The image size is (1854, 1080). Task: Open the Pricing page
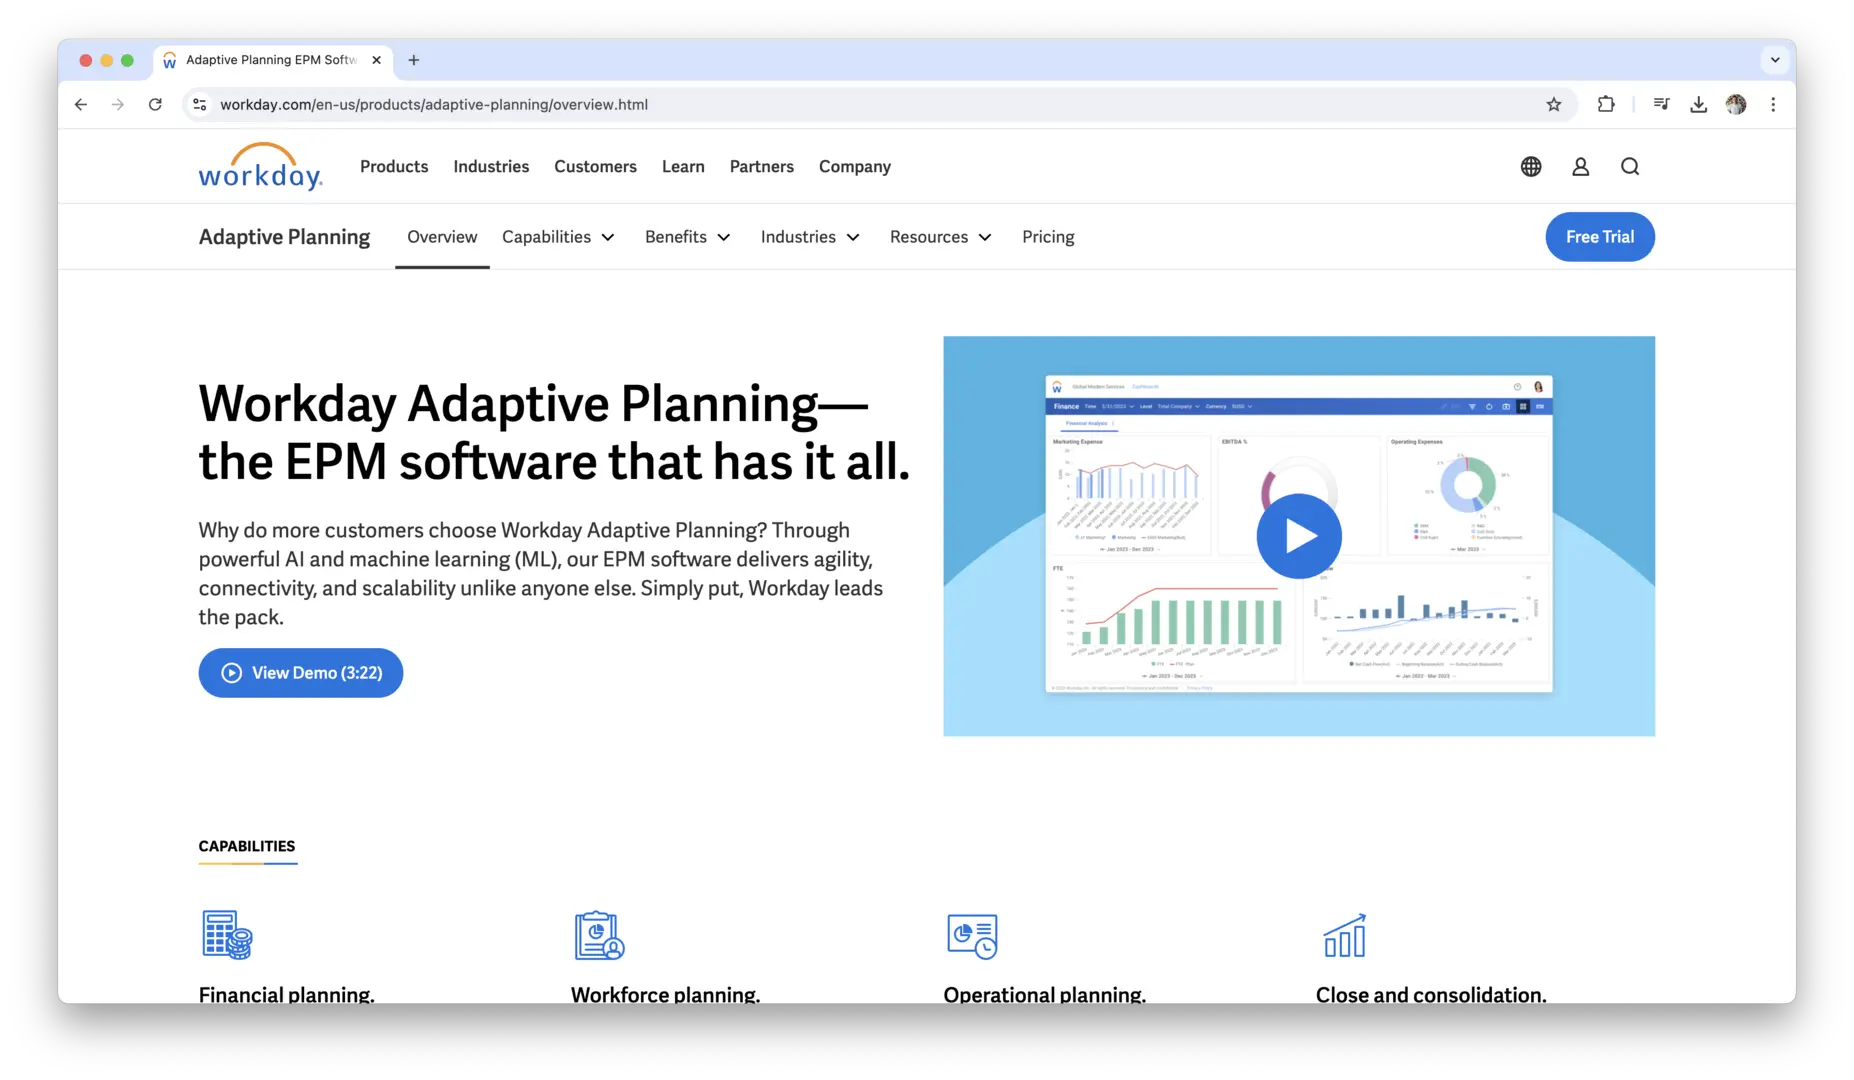[x=1048, y=237]
